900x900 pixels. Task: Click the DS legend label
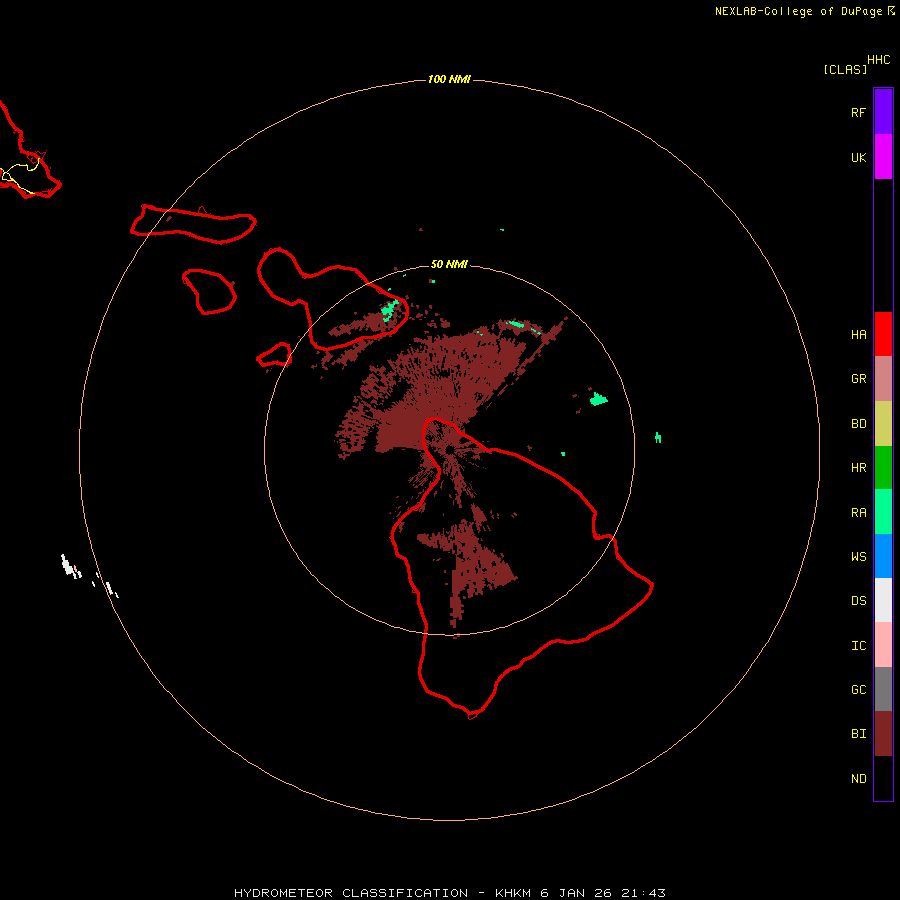(x=858, y=601)
